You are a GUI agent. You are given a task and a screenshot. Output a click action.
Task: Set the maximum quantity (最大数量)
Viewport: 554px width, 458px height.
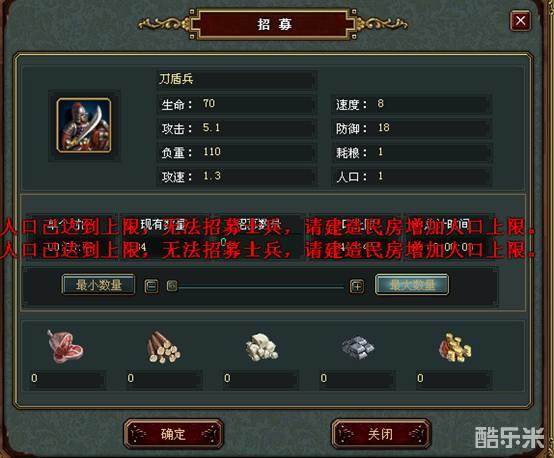(x=412, y=284)
